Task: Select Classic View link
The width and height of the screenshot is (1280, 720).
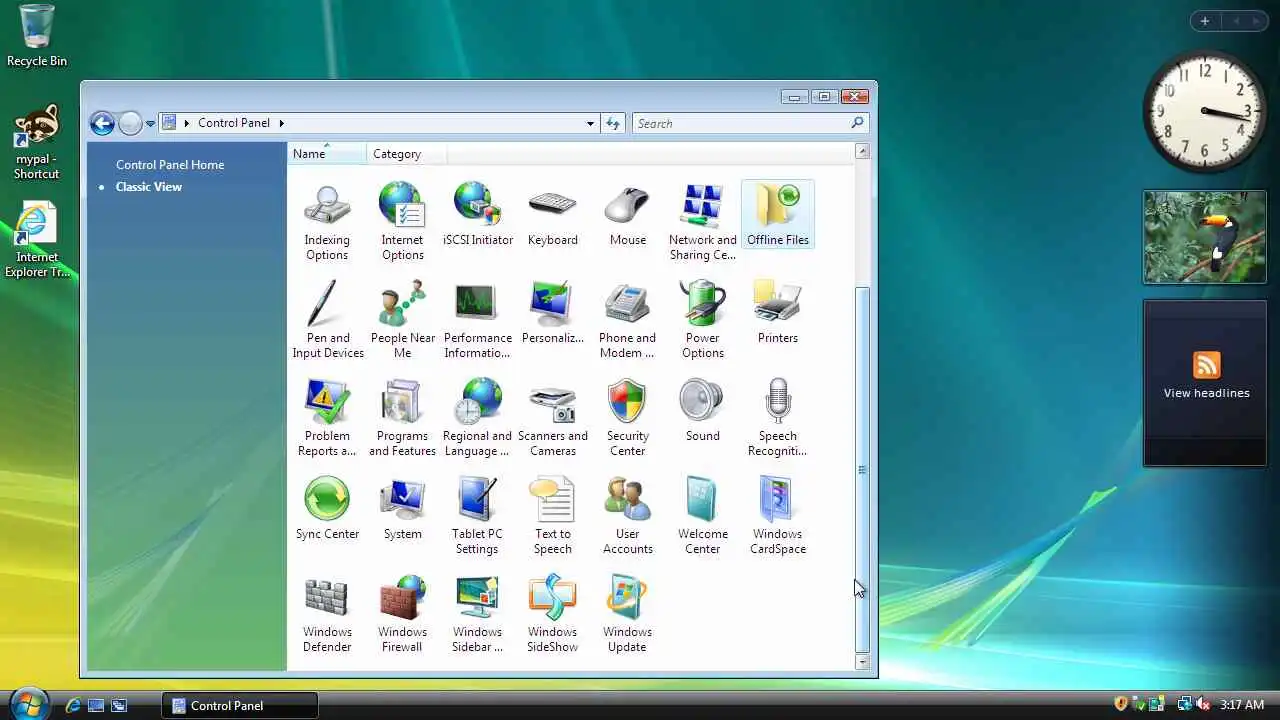Action: pos(149,187)
